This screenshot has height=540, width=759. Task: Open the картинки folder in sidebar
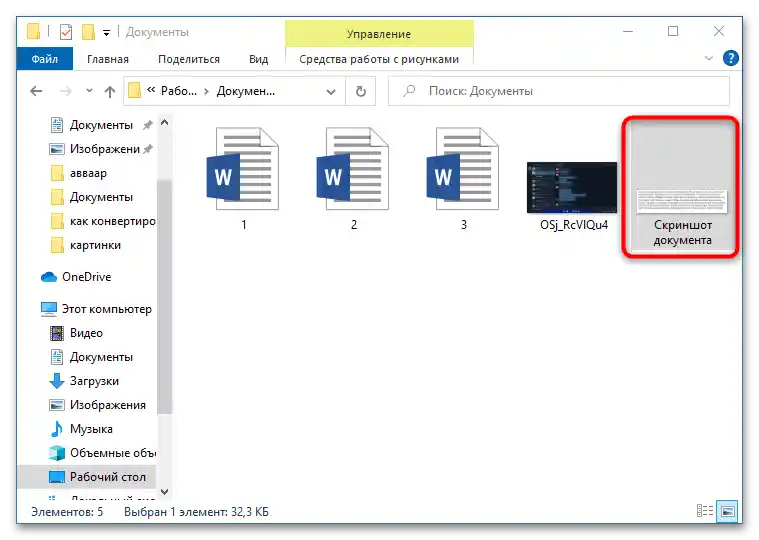[x=85, y=245]
